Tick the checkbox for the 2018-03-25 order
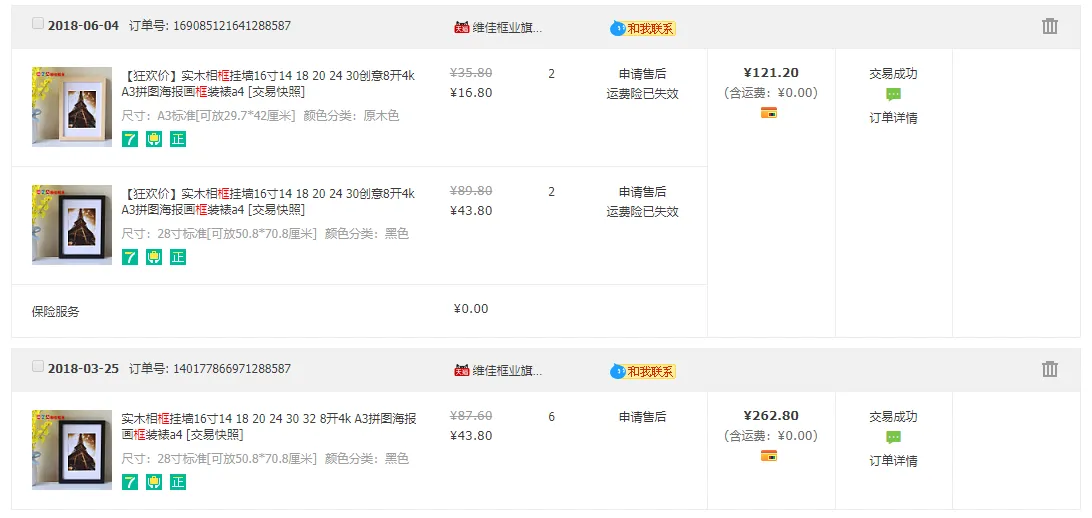The image size is (1092, 518). pyautogui.click(x=38, y=366)
